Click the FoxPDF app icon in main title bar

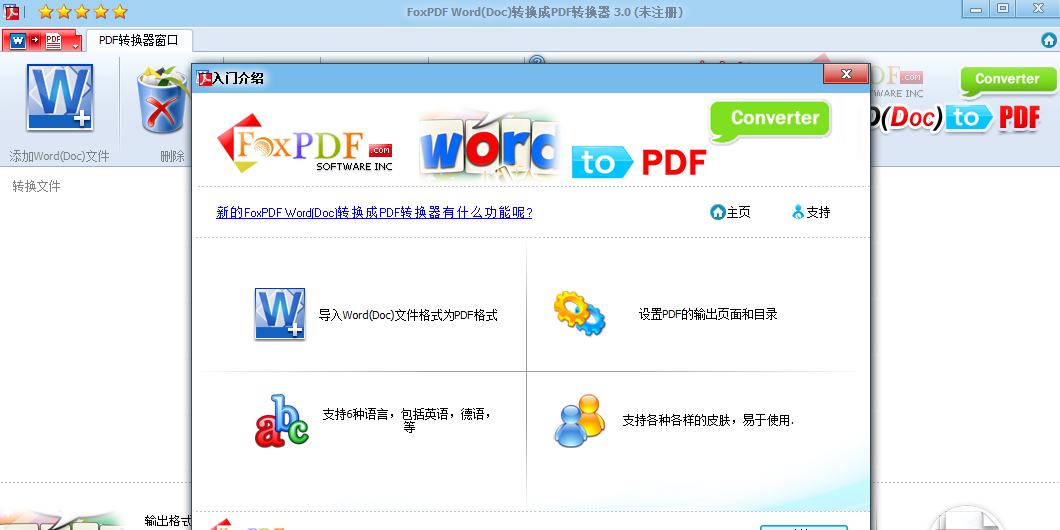coord(11,11)
